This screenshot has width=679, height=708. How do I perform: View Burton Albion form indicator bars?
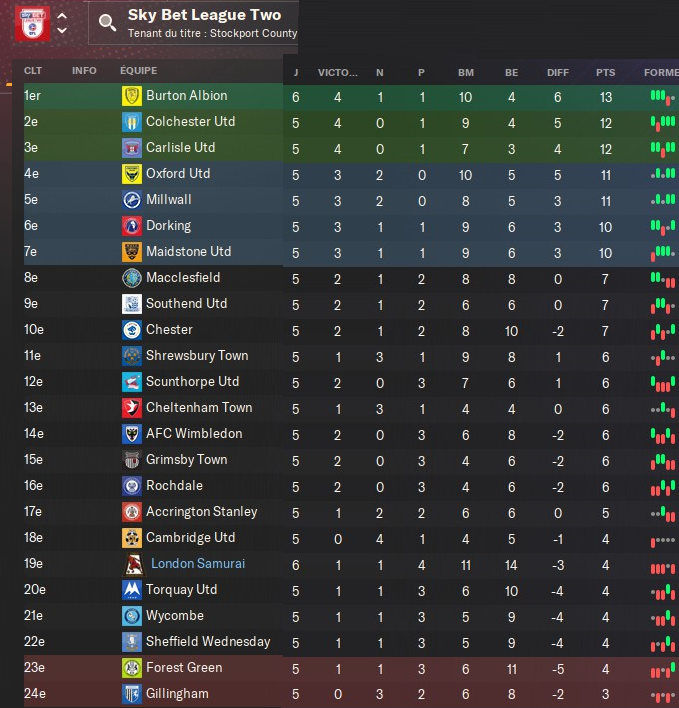(x=657, y=96)
